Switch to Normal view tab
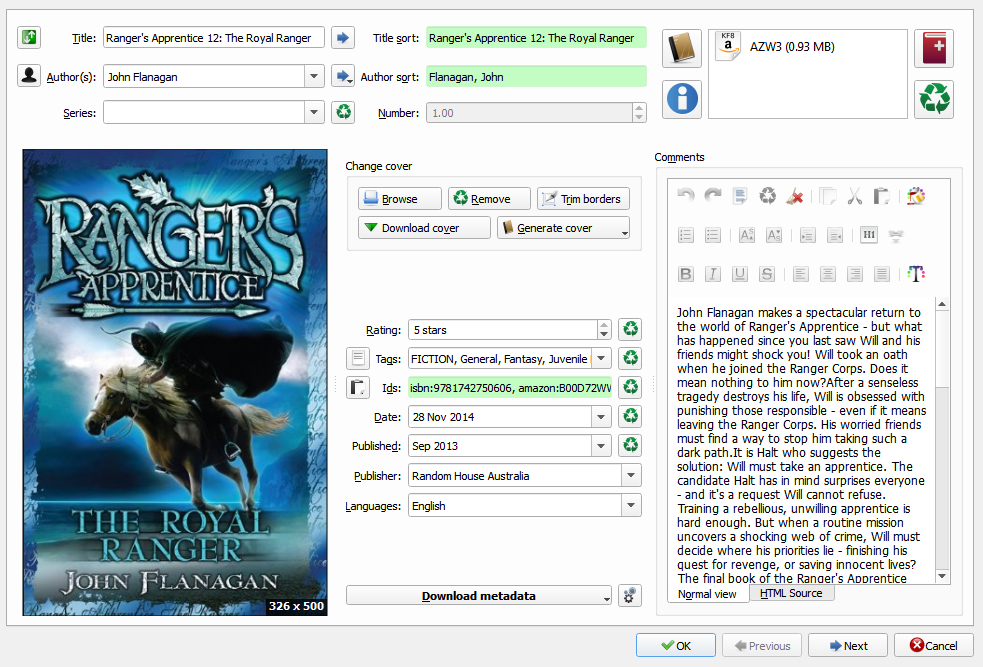This screenshot has width=983, height=667. coord(707,594)
